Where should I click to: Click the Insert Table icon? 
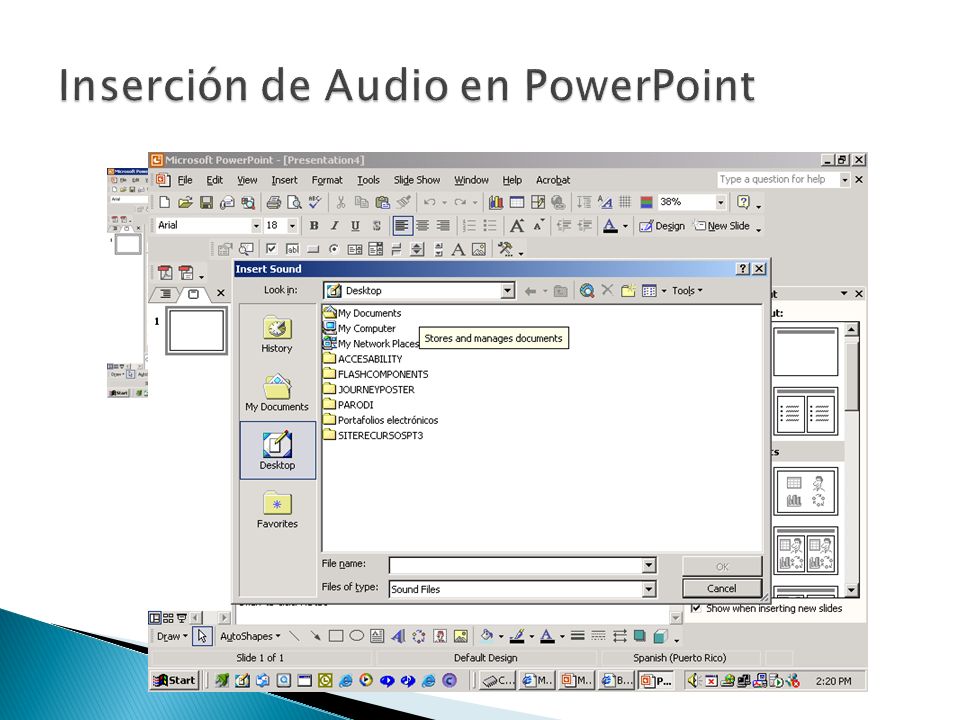click(517, 202)
